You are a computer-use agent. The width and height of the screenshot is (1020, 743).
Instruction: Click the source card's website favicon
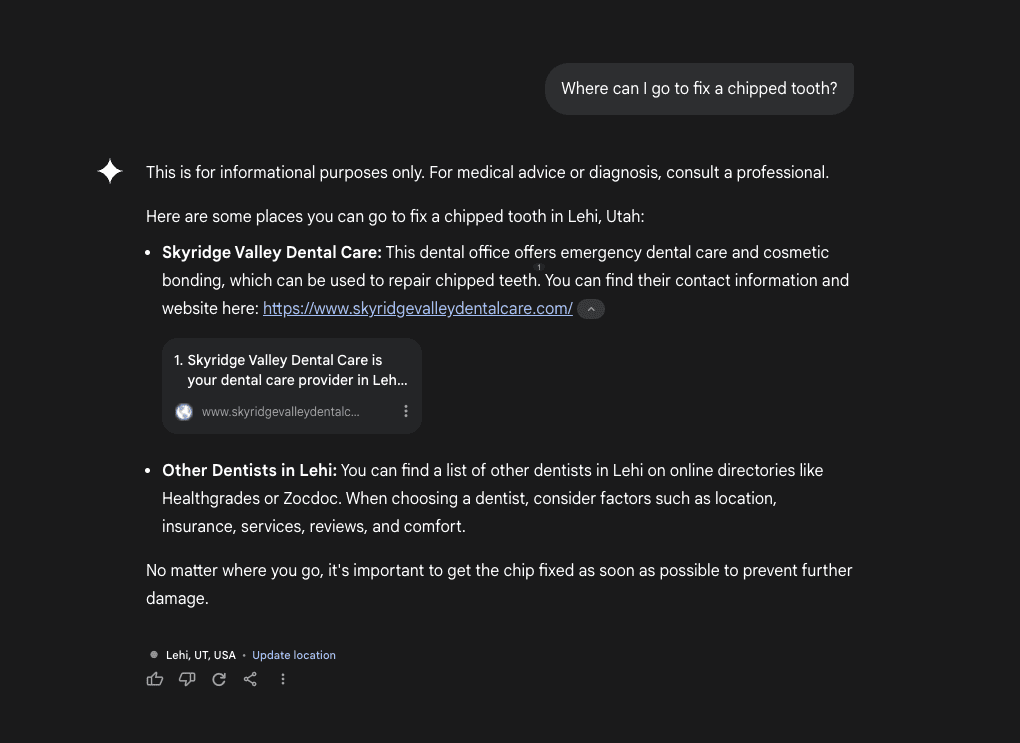click(x=184, y=412)
